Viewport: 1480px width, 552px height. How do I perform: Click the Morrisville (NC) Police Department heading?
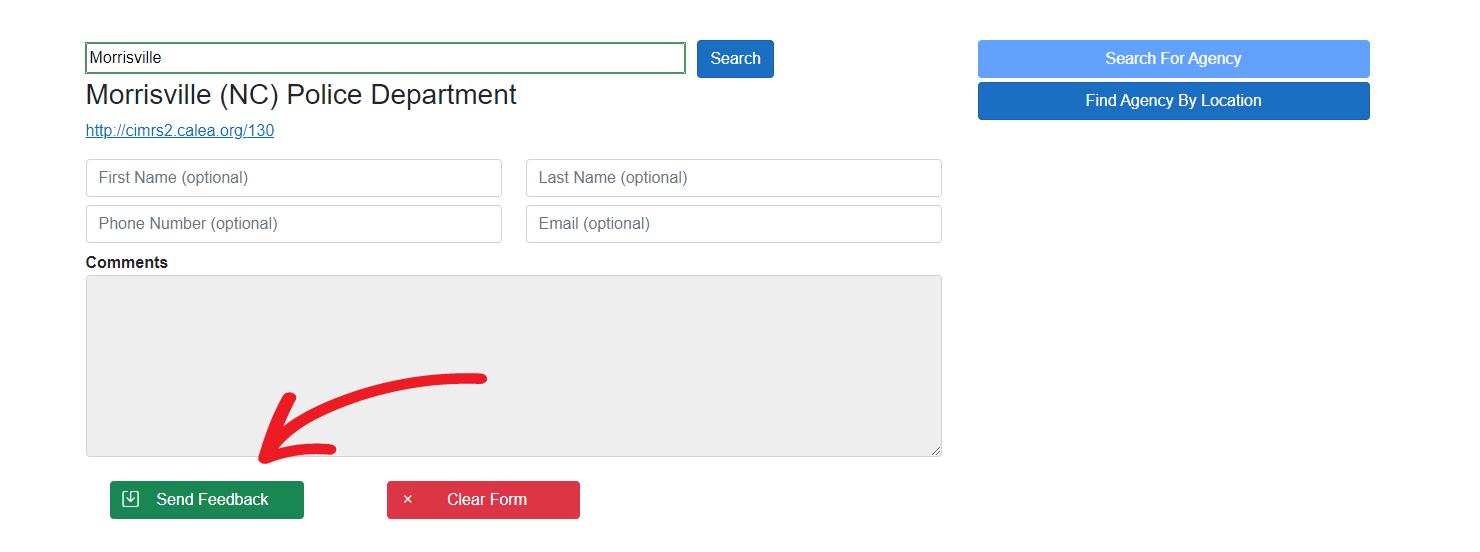pyautogui.click(x=301, y=95)
